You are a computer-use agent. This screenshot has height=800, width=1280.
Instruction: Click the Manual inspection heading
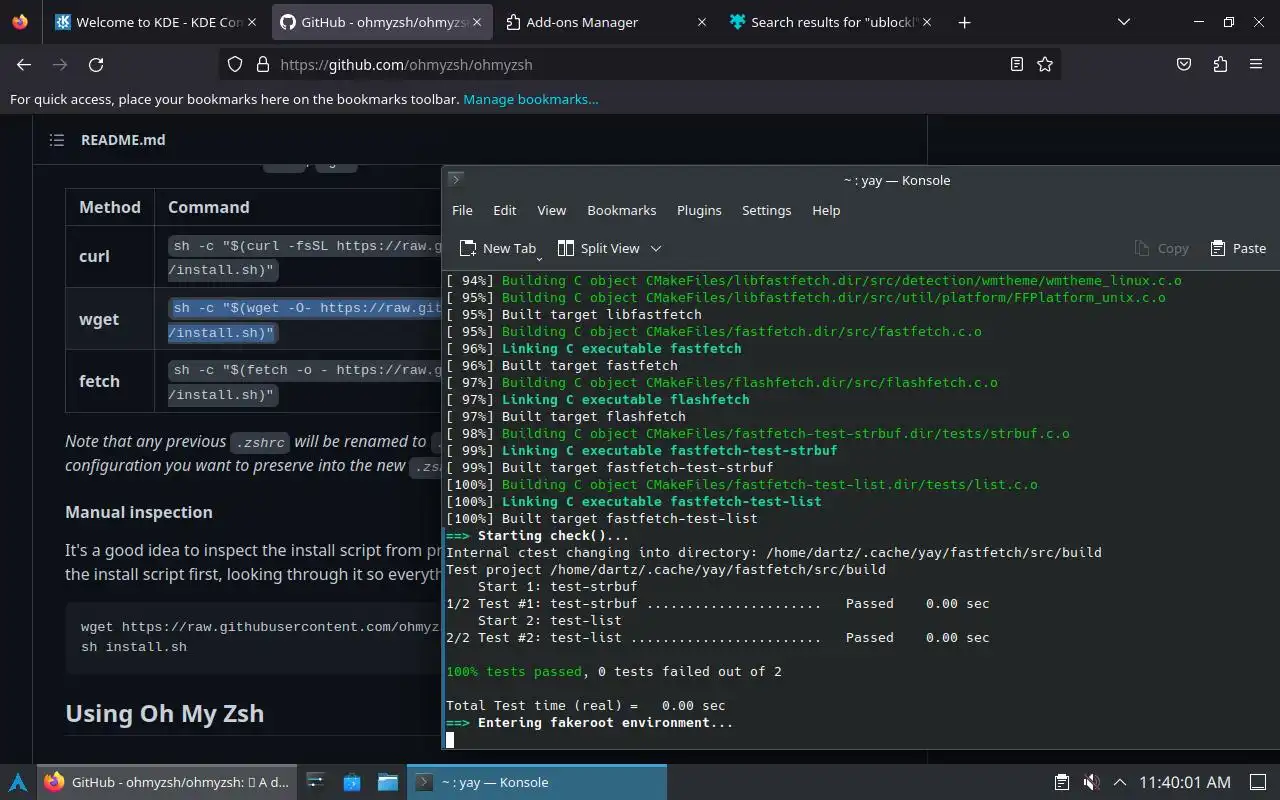139,512
